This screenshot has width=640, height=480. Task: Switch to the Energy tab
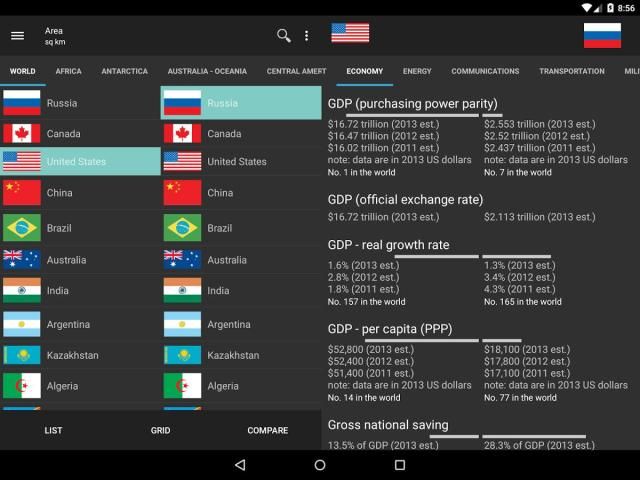(417, 72)
